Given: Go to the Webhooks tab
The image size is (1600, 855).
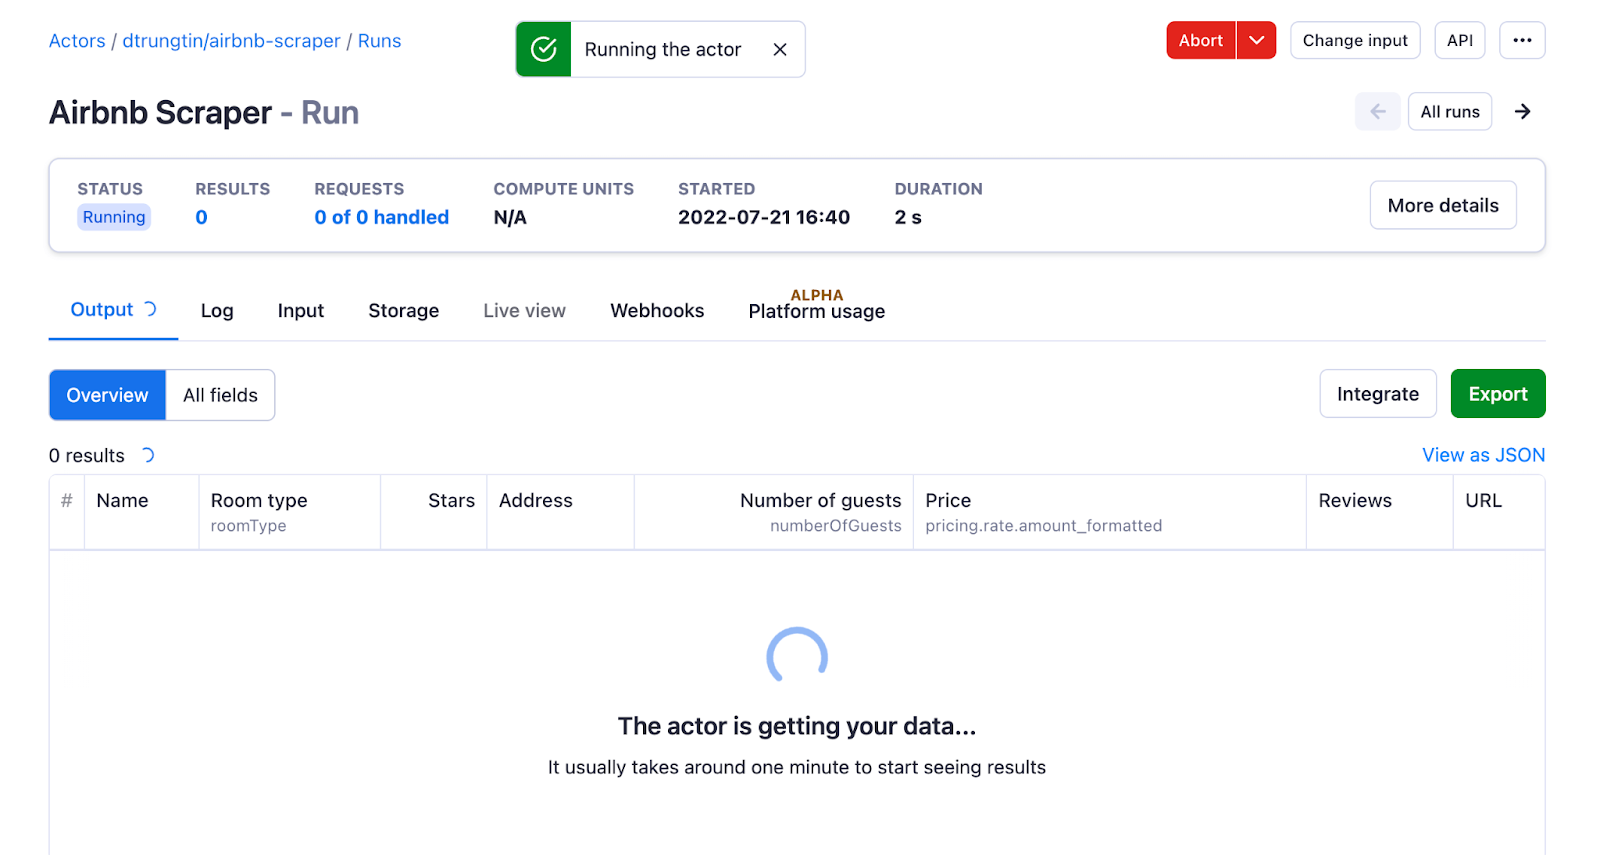Looking at the screenshot, I should pyautogui.click(x=657, y=311).
